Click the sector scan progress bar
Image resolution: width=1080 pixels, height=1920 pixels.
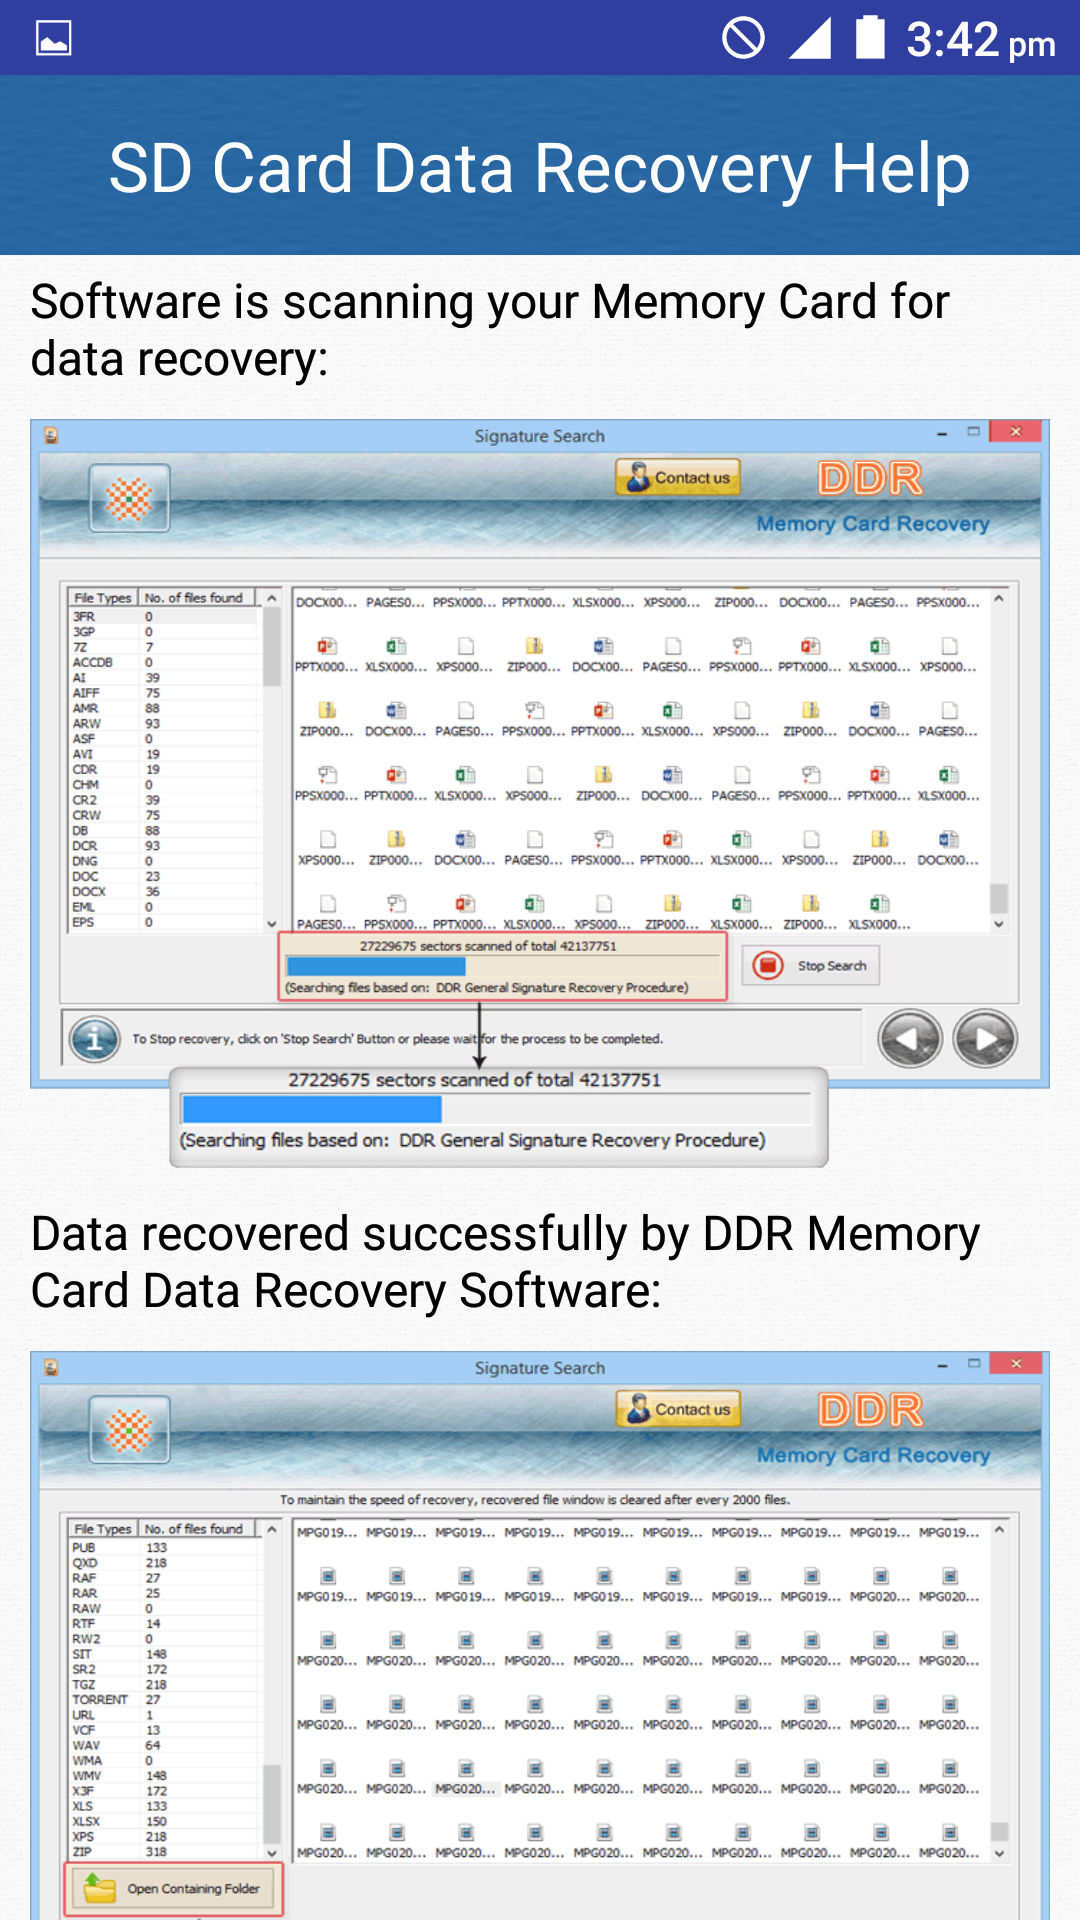click(x=501, y=966)
